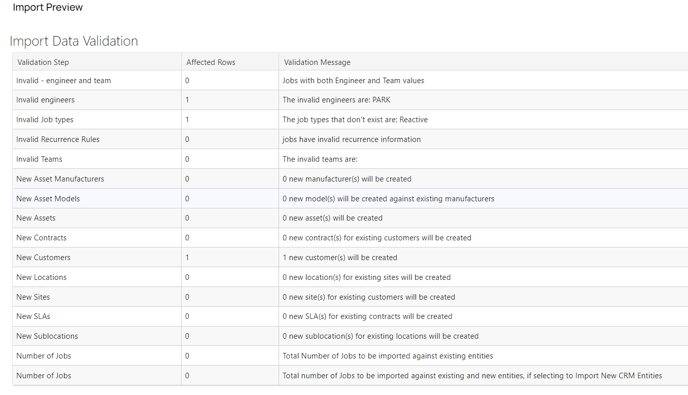This screenshot has height=395, width=688.
Task: Open the Invalid Job types row
Action: 350,119
